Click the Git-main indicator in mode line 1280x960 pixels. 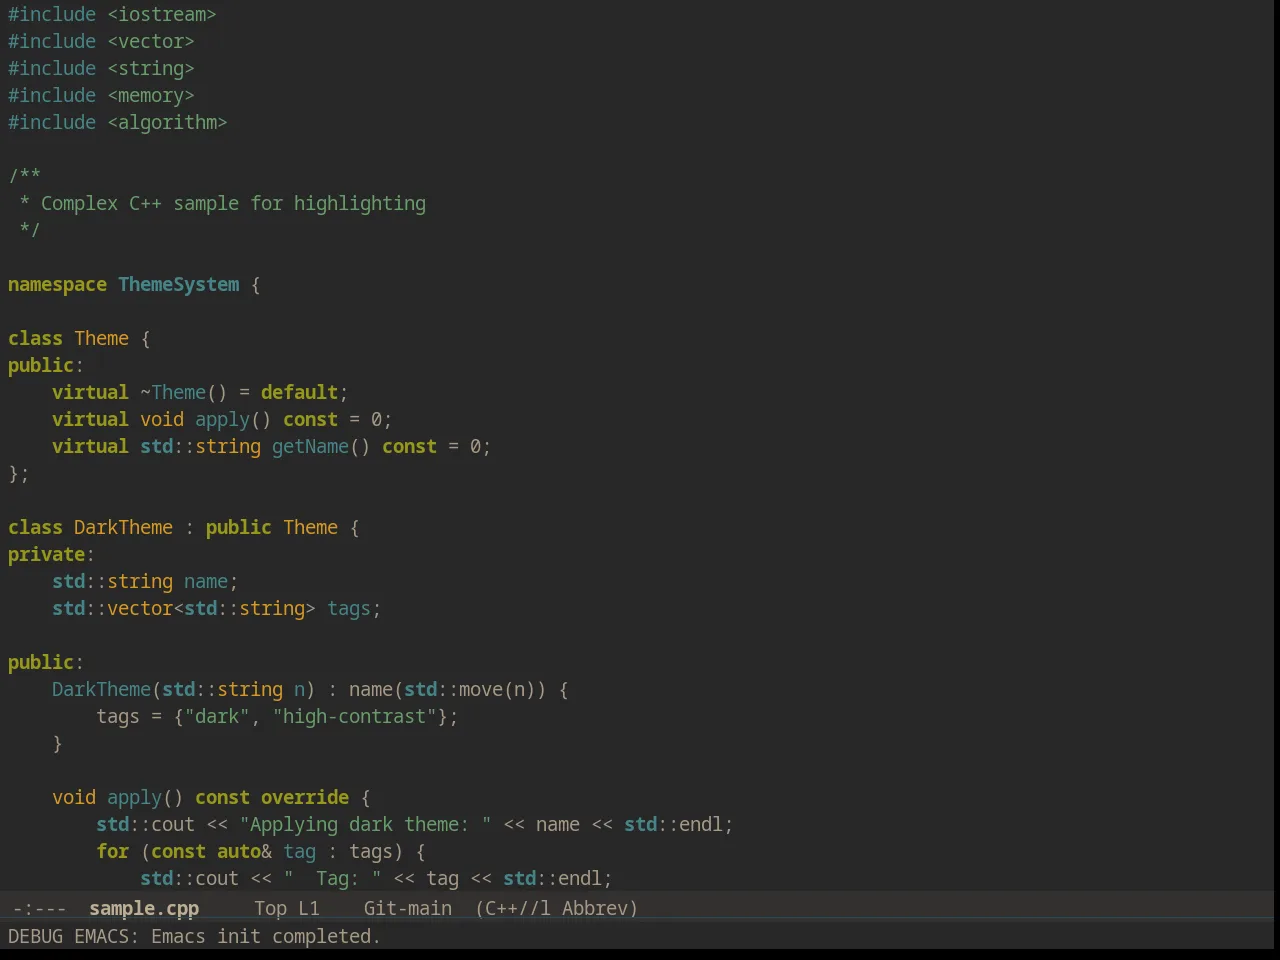(408, 908)
